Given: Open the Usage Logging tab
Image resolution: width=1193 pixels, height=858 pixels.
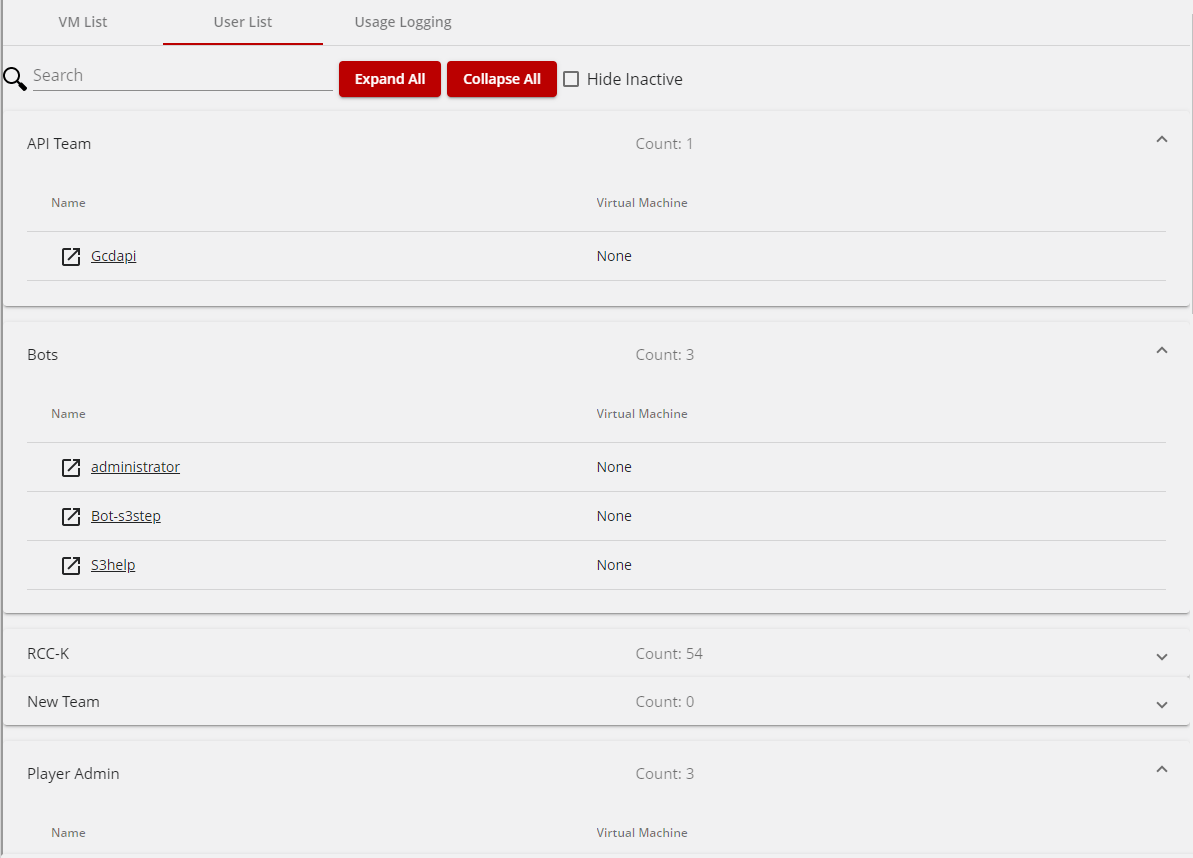Looking at the screenshot, I should 402,21.
